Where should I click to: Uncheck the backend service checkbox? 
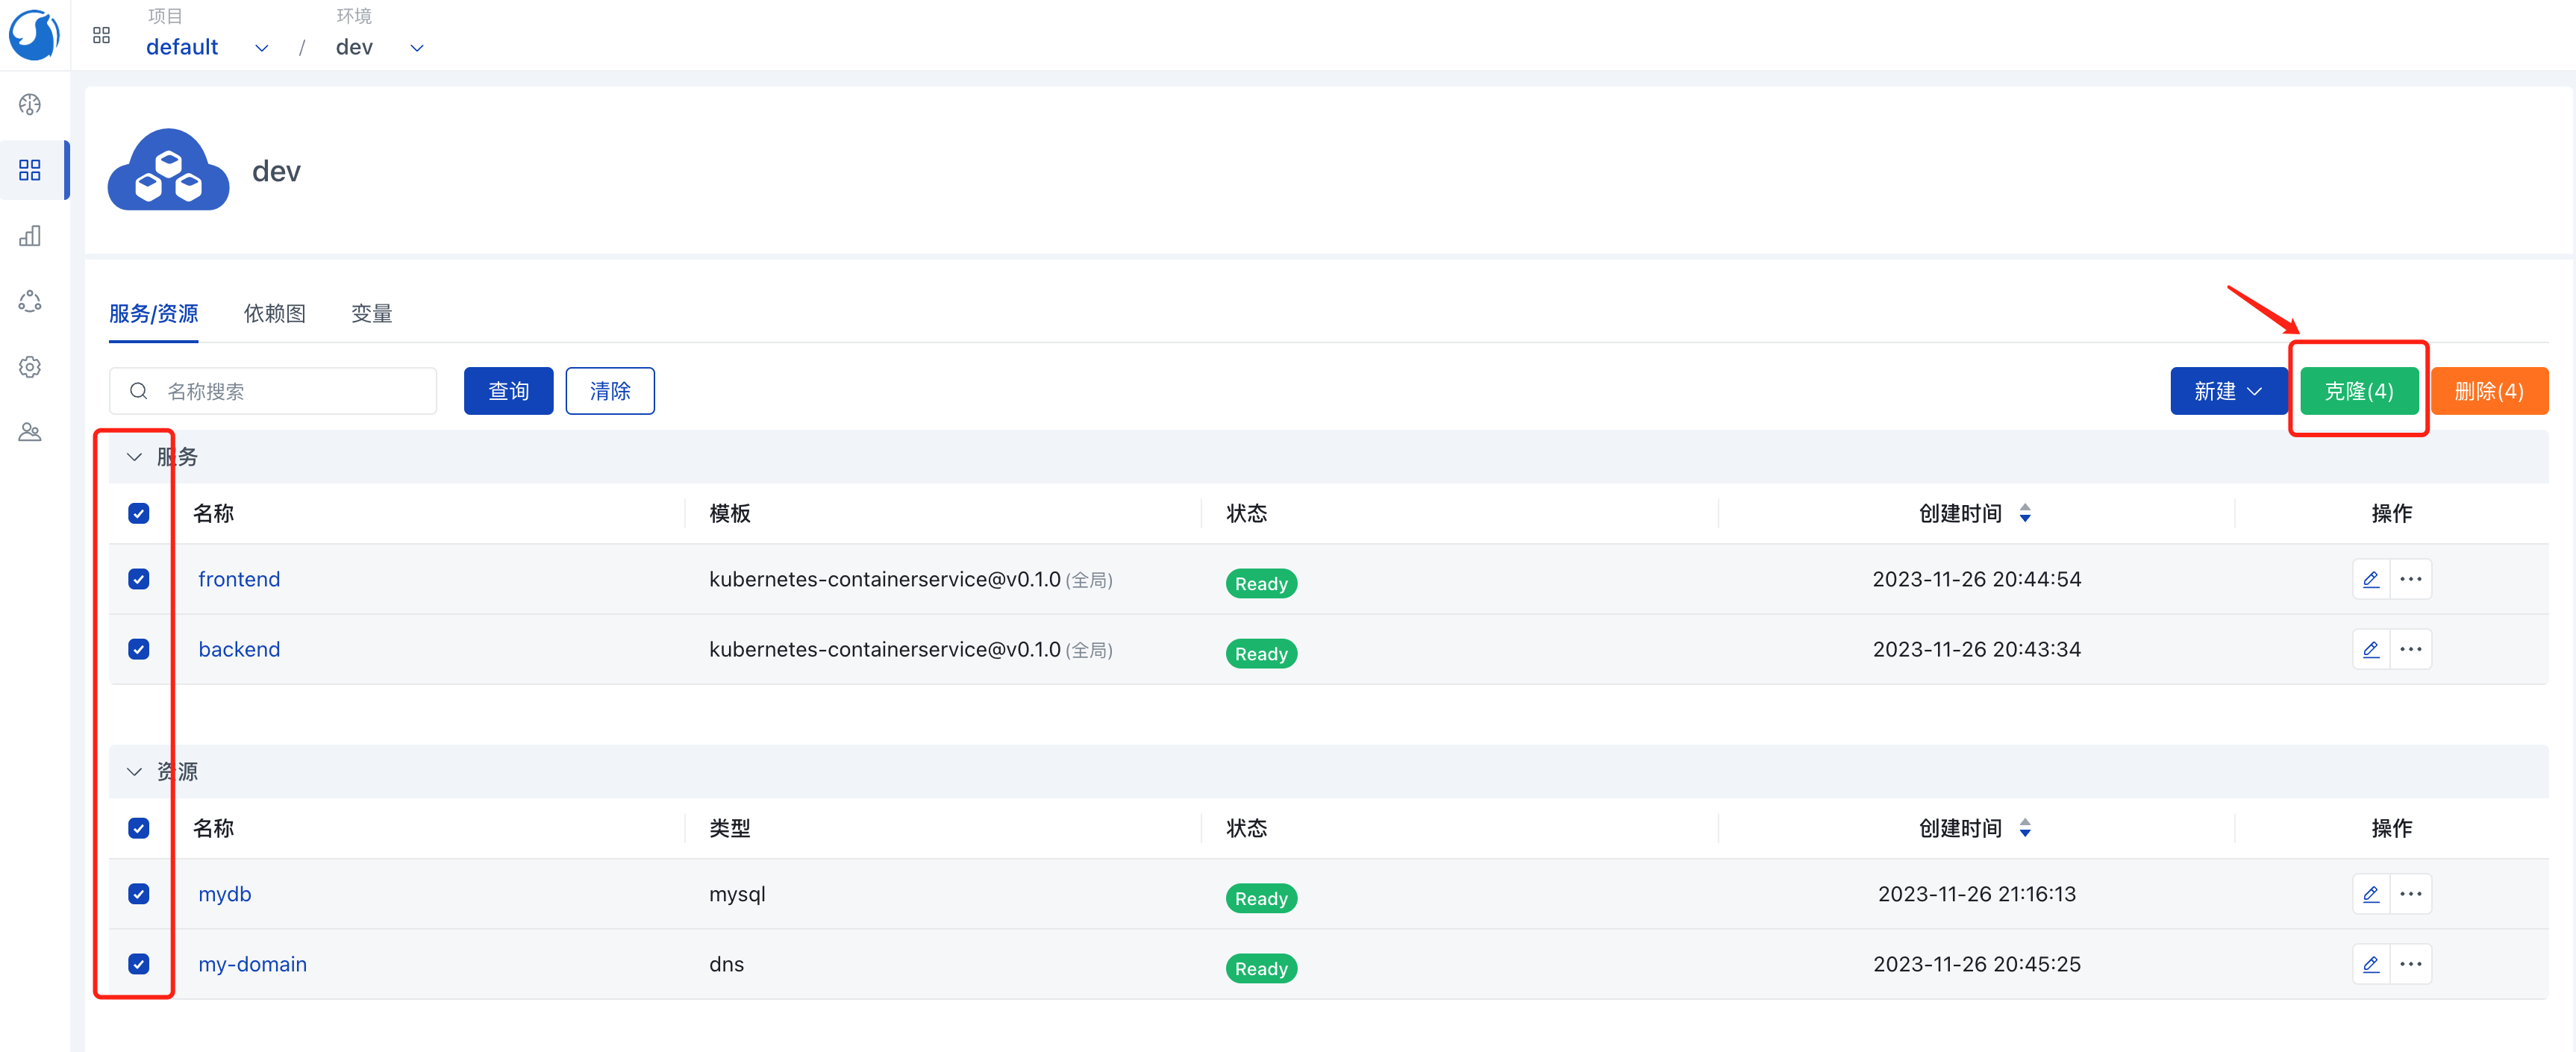[139, 649]
